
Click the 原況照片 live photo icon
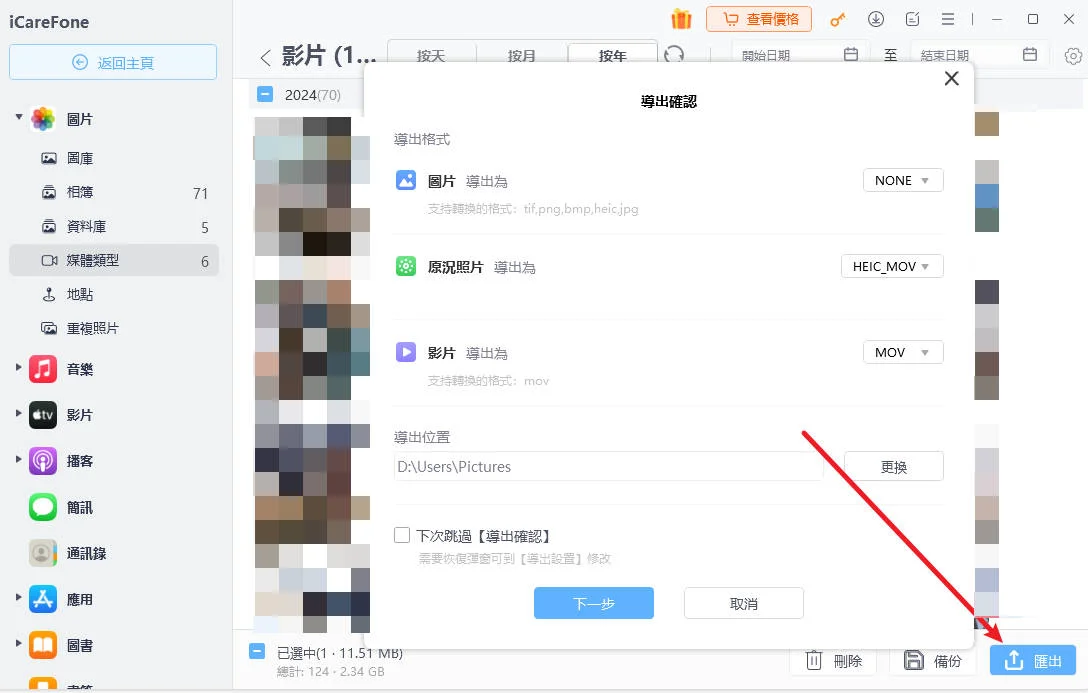click(x=406, y=266)
